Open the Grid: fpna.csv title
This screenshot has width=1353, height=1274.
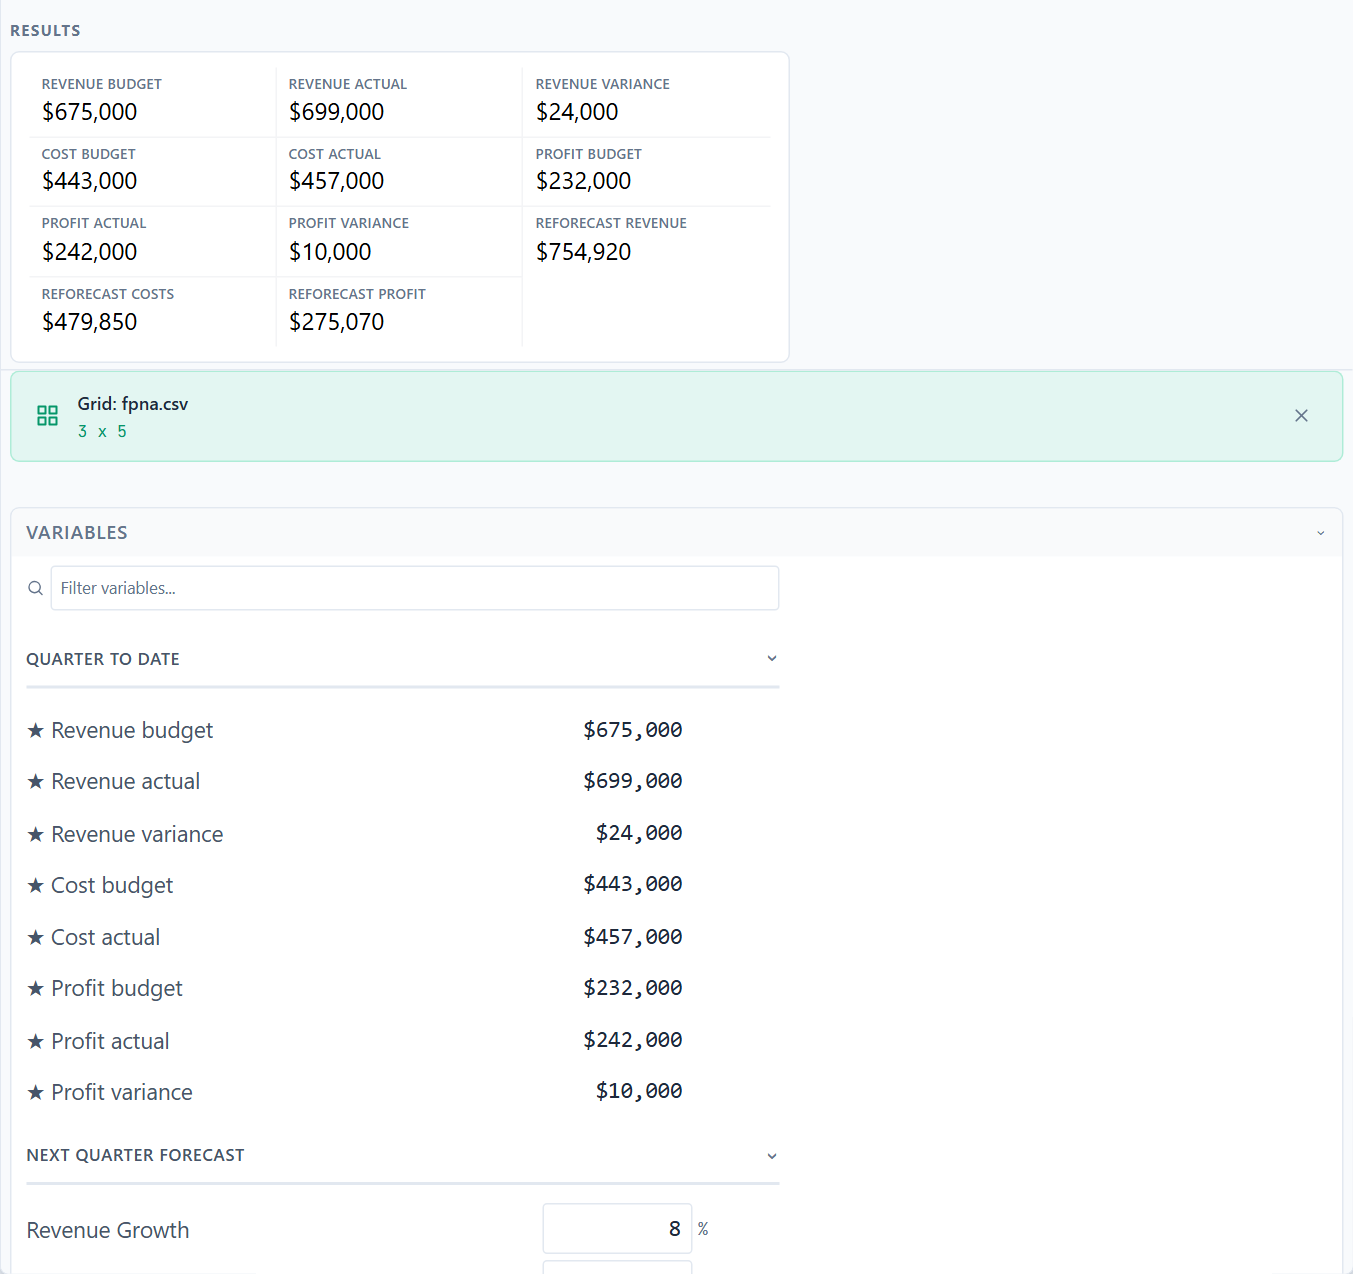(x=133, y=404)
